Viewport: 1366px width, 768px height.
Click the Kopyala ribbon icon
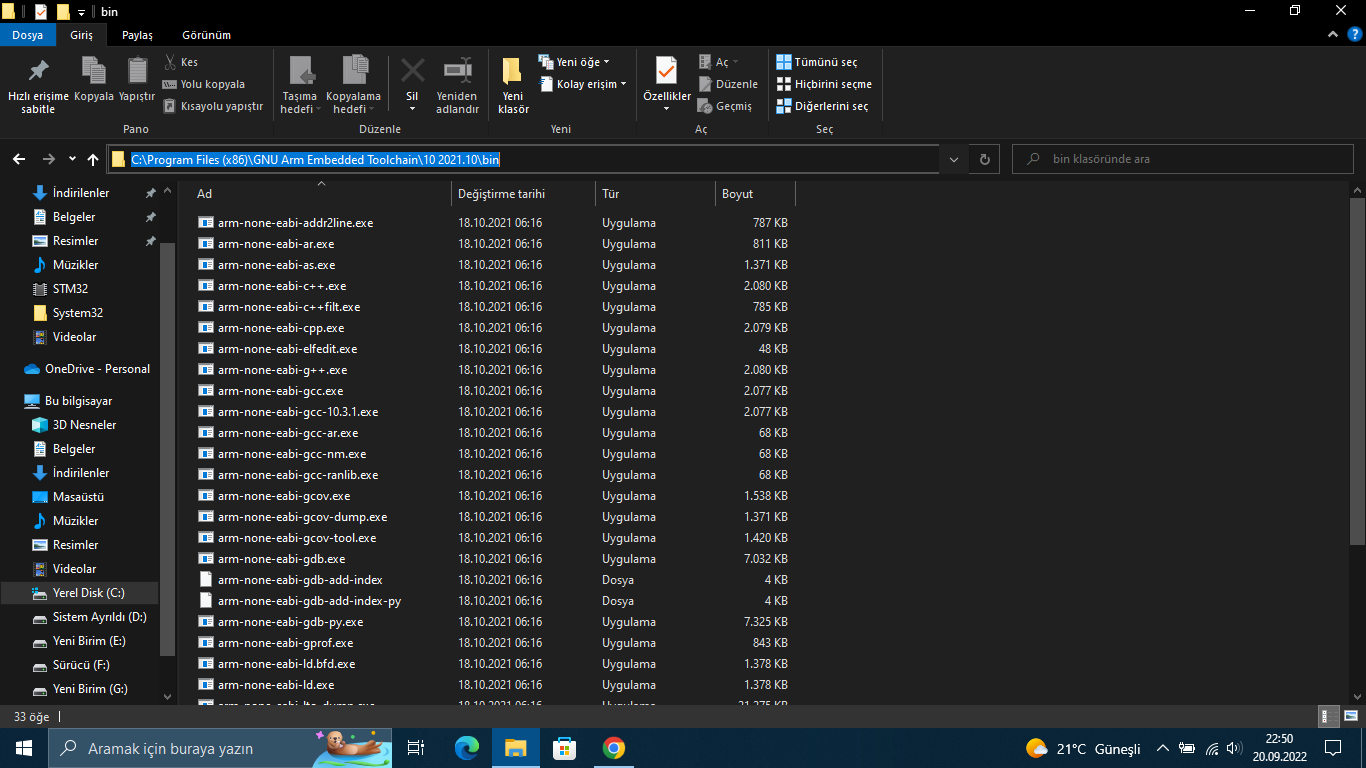tap(94, 79)
